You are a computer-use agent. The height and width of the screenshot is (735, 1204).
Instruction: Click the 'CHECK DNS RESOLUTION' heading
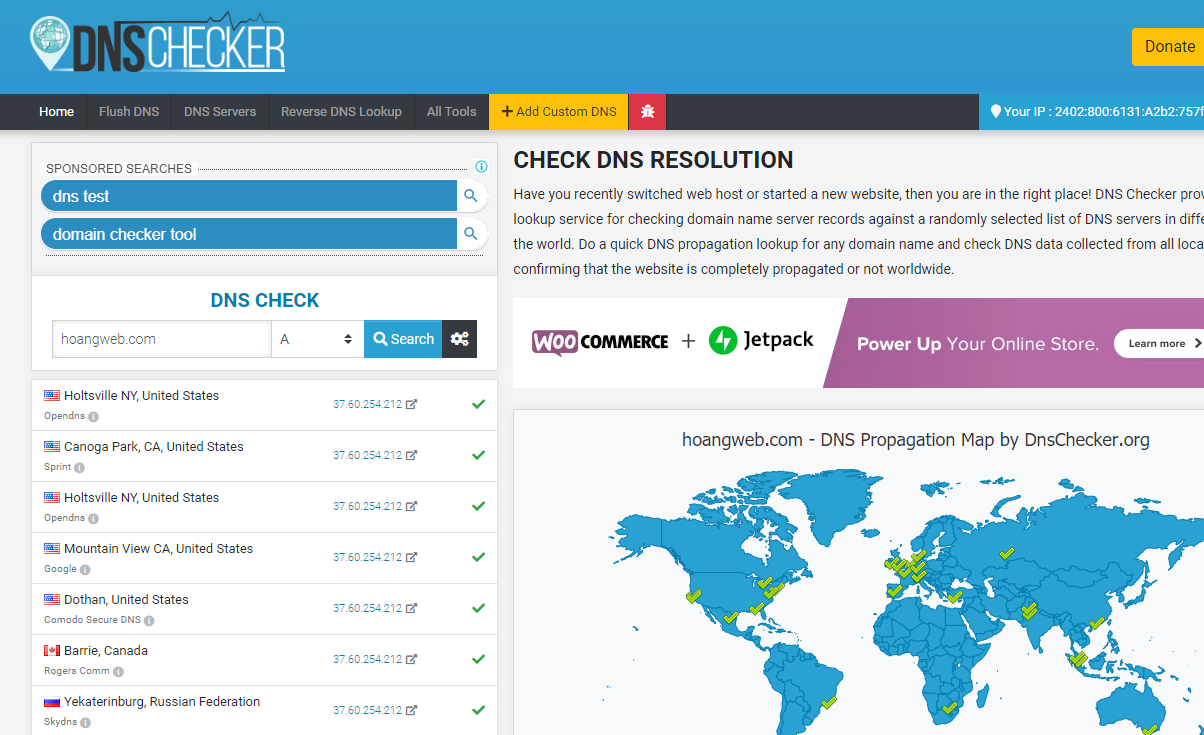tap(653, 160)
